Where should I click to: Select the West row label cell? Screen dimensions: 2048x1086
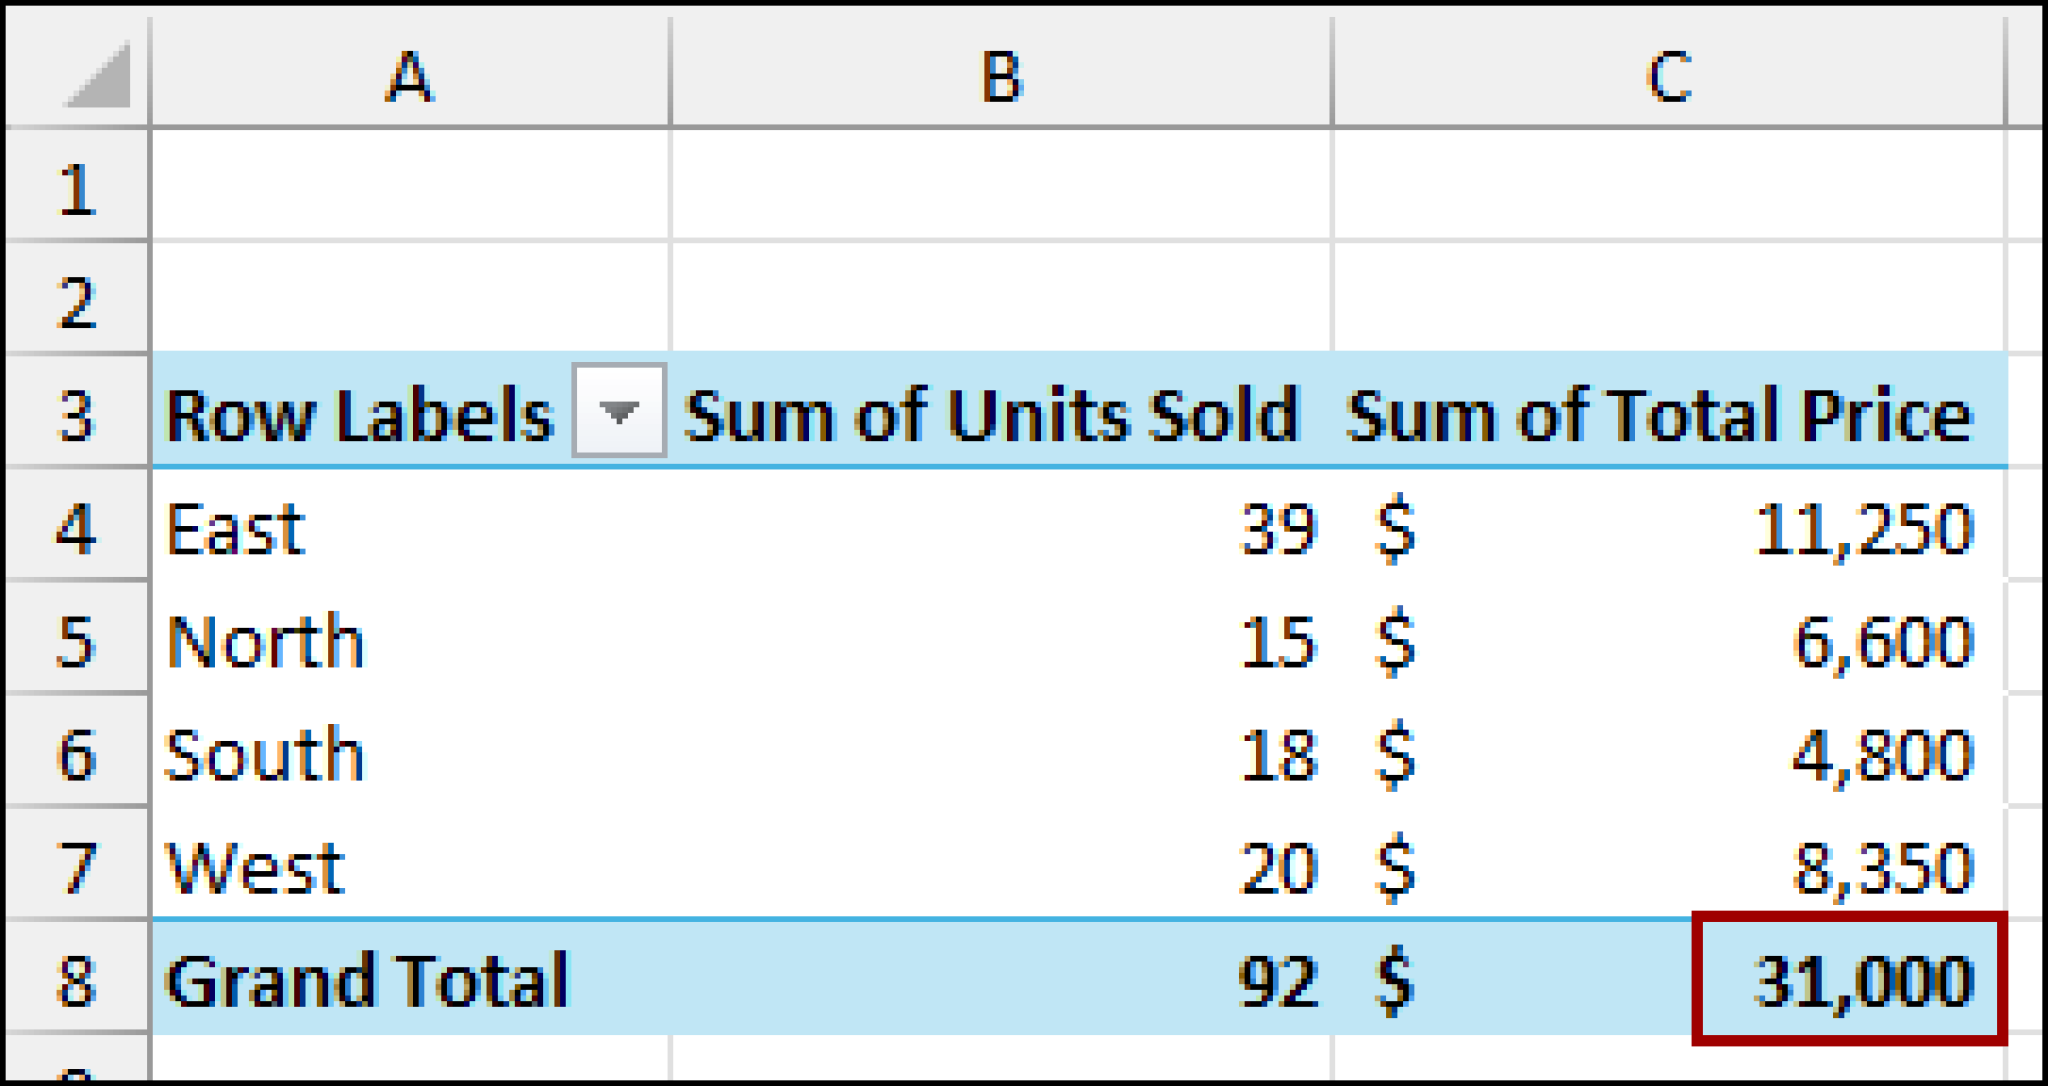coord(300,865)
